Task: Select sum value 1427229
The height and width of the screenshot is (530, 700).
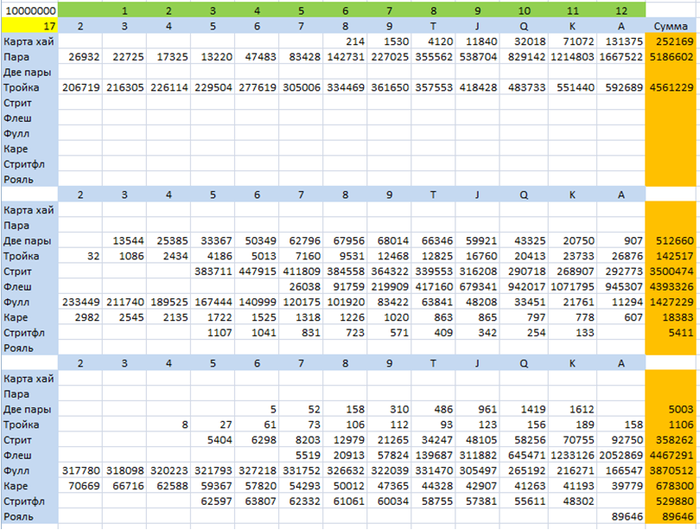Action: coord(671,302)
